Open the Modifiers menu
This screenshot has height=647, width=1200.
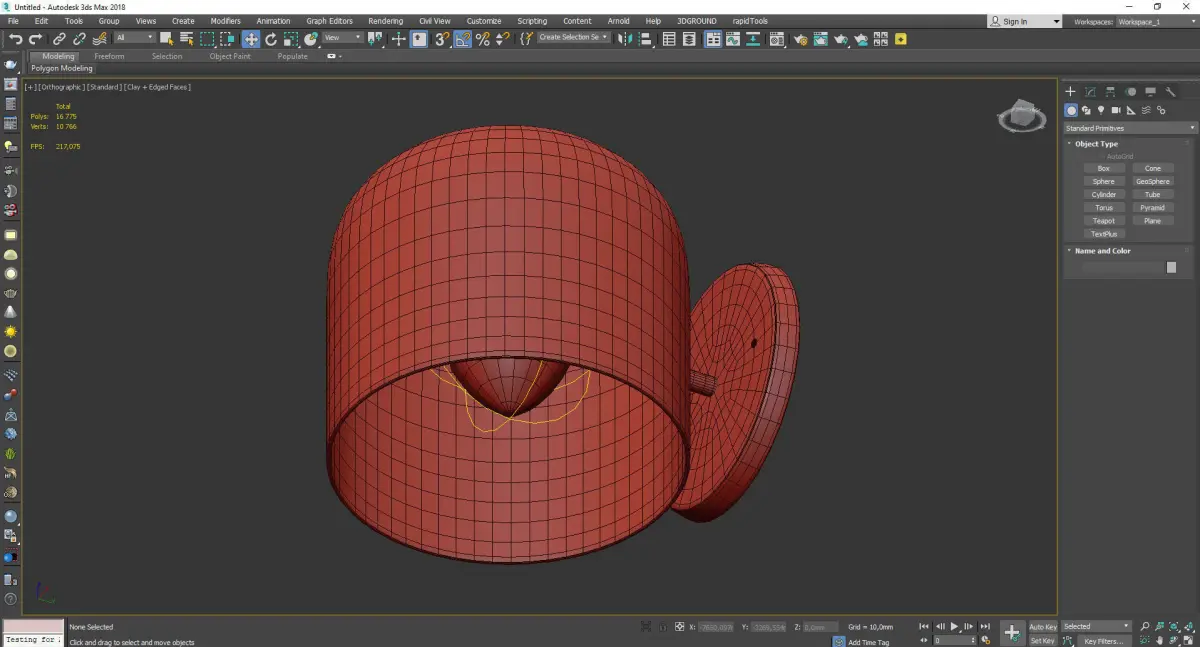pos(225,21)
